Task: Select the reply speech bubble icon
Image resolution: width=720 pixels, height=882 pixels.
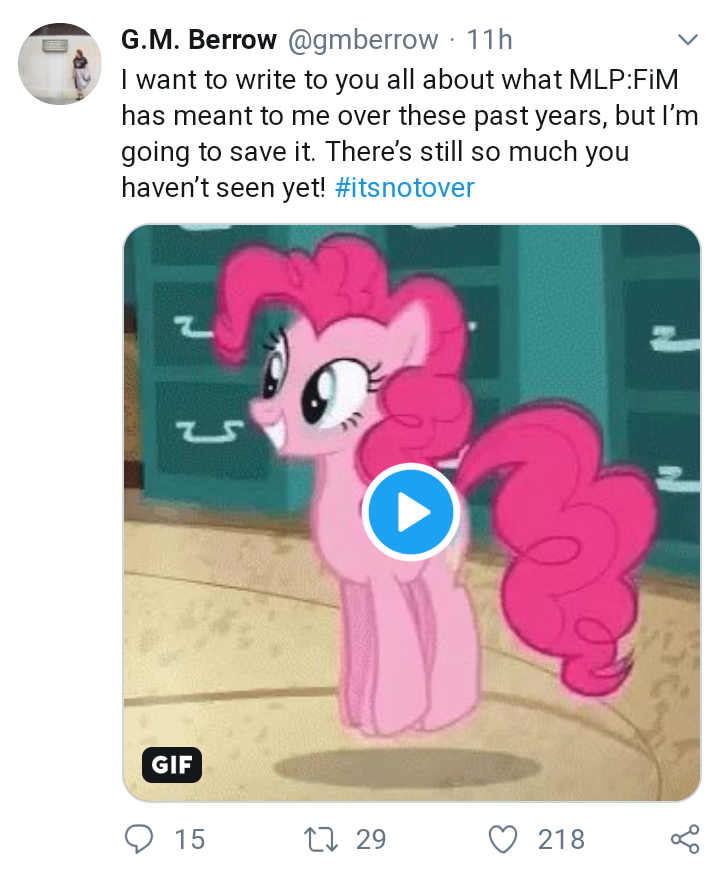Action: (139, 840)
